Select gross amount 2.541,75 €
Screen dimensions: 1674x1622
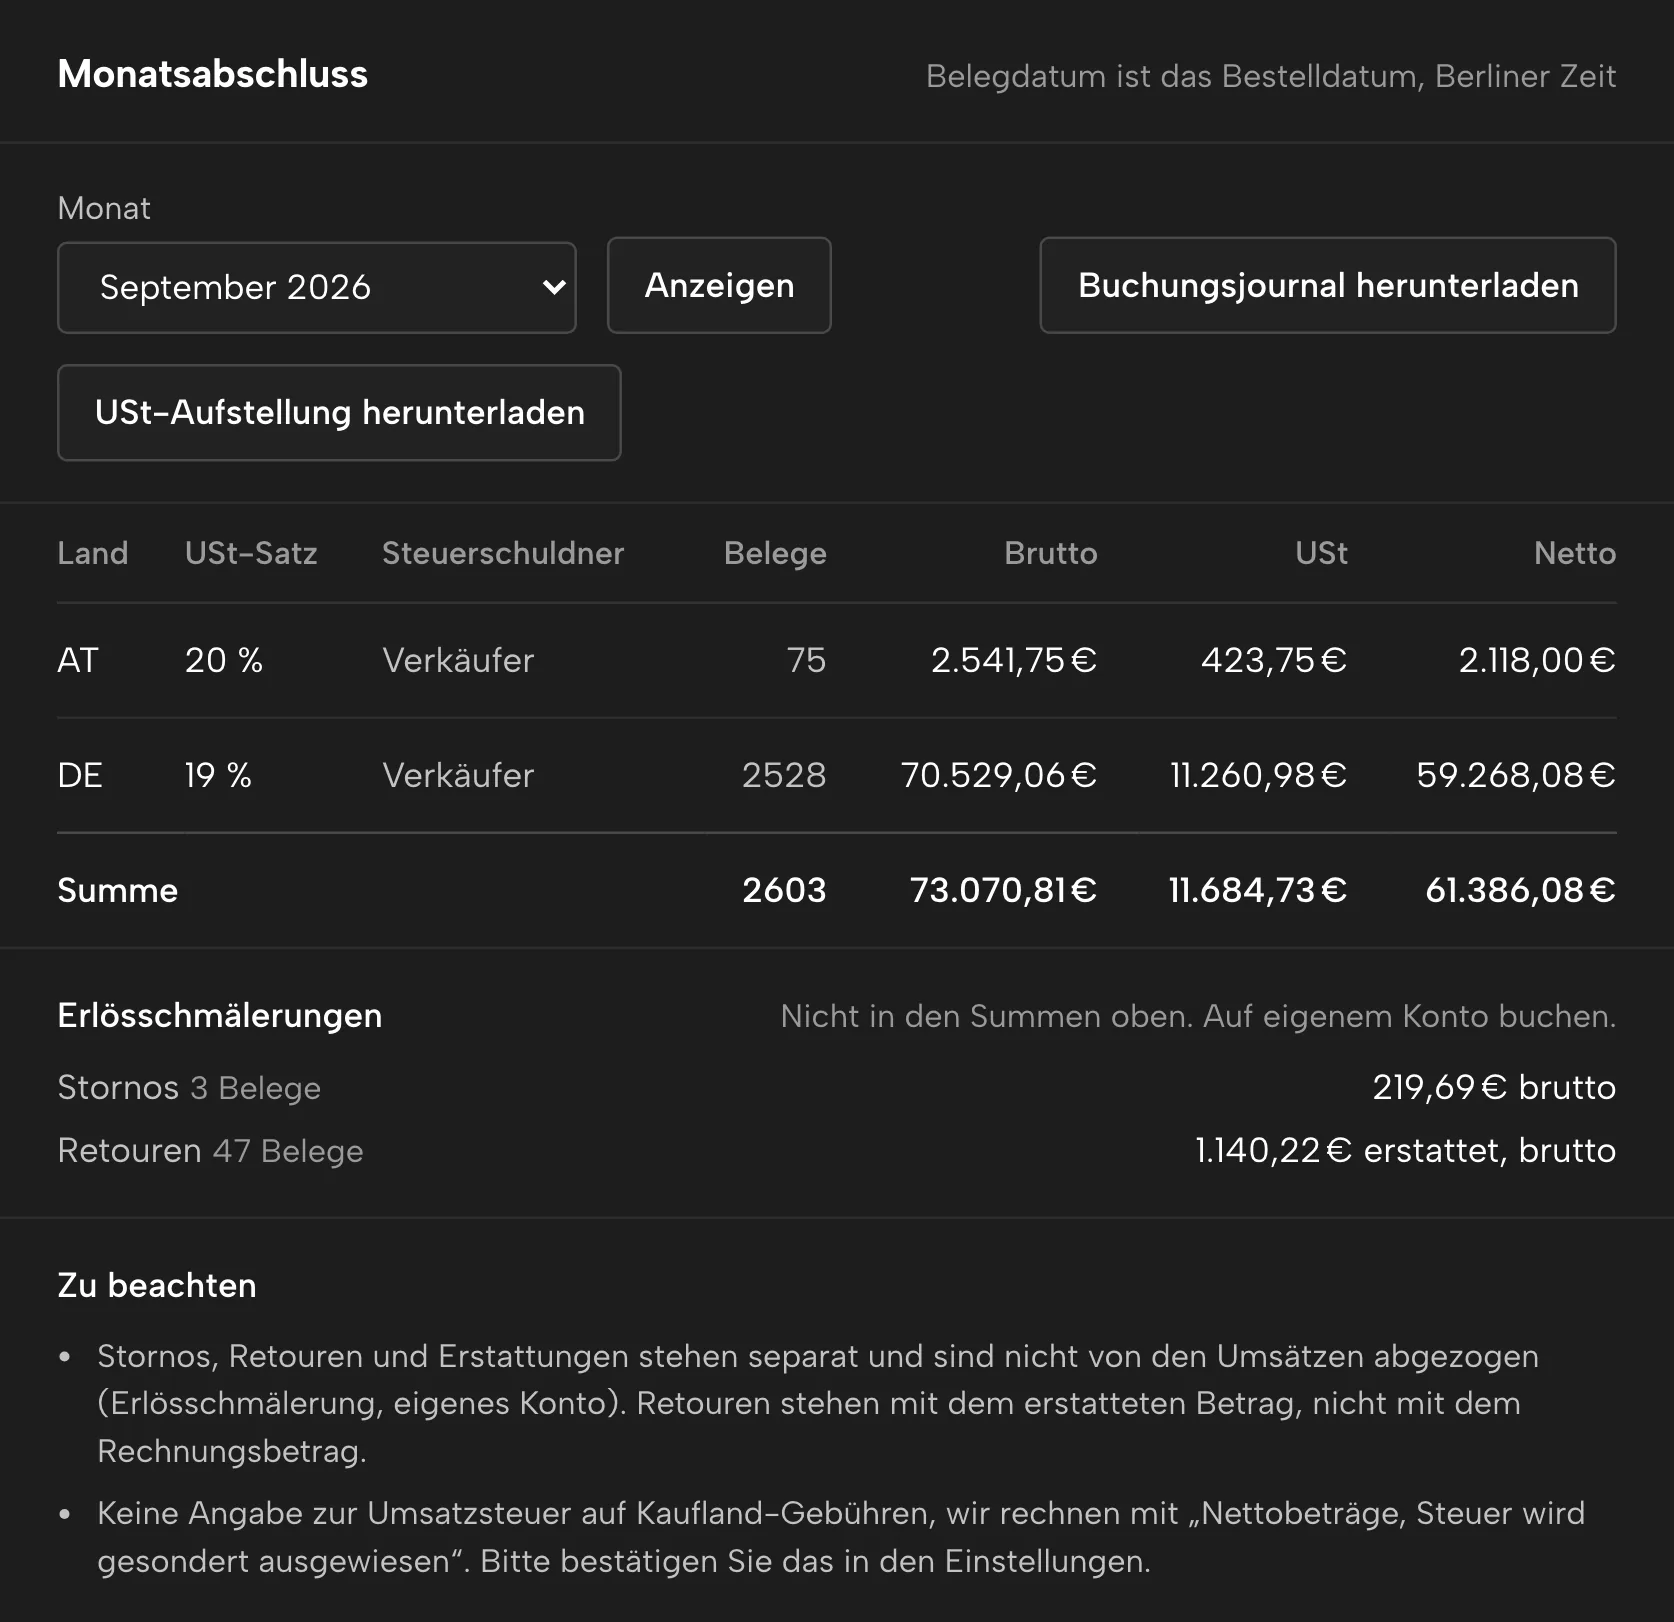point(1014,660)
